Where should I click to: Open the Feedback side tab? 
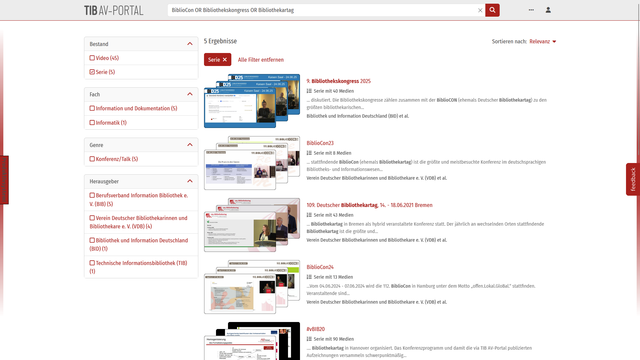(633, 180)
